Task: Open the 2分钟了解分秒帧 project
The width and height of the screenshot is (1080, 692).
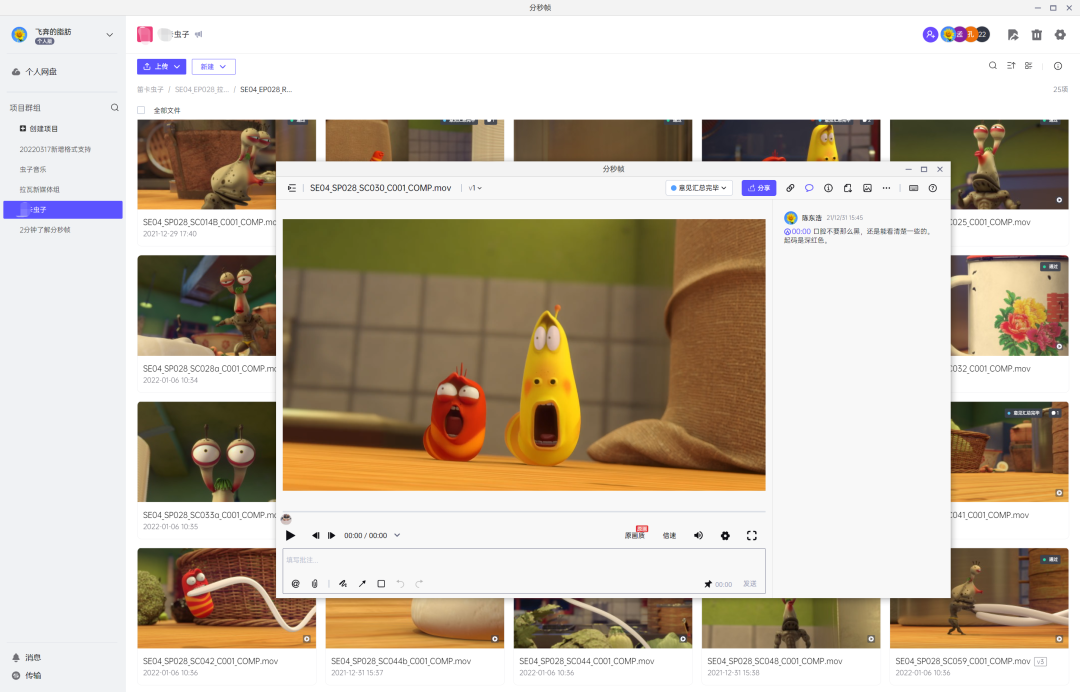Action: click(45, 229)
